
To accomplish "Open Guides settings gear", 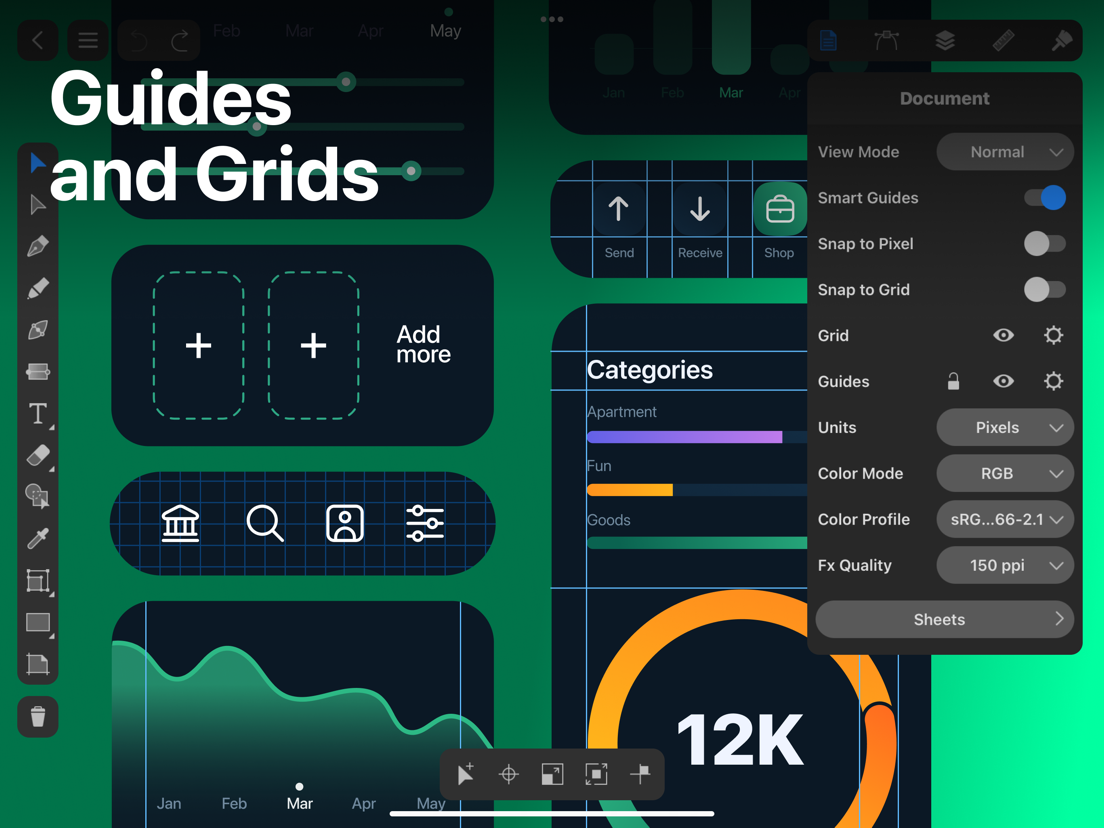I will tap(1053, 381).
